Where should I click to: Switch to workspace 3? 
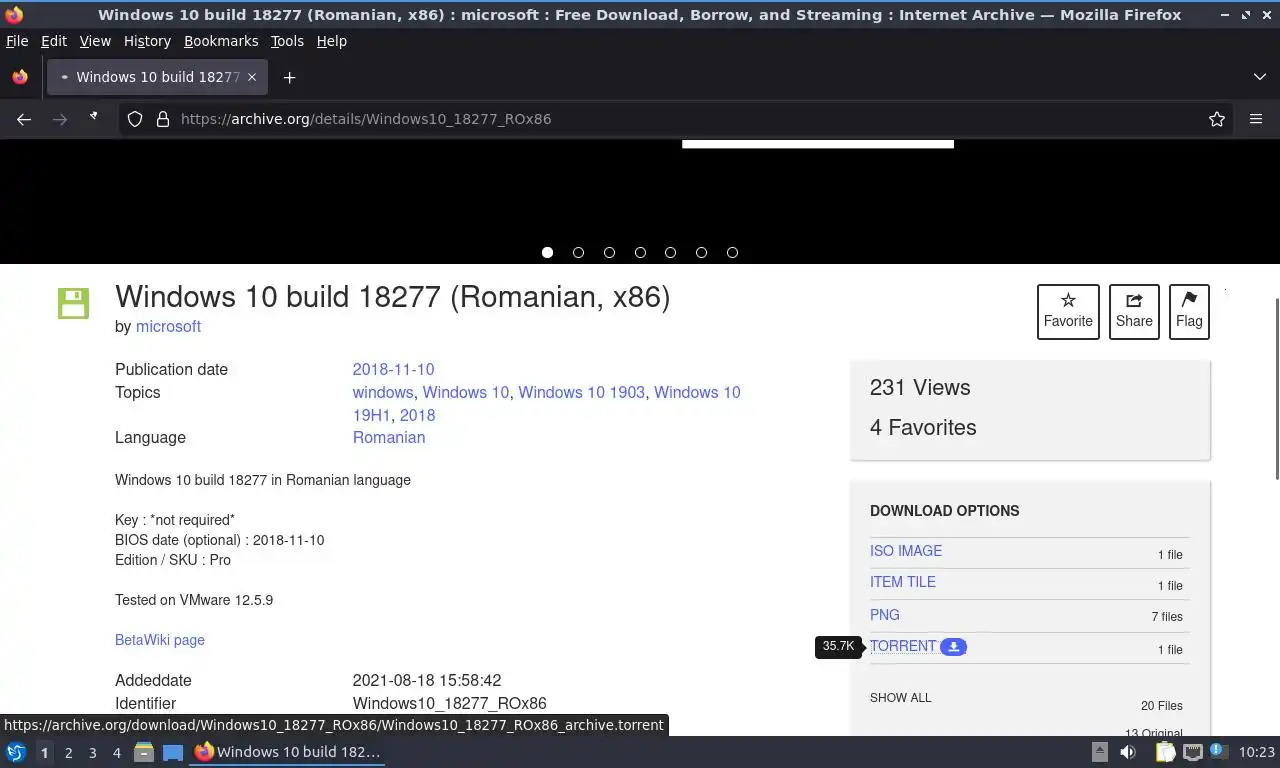click(92, 752)
